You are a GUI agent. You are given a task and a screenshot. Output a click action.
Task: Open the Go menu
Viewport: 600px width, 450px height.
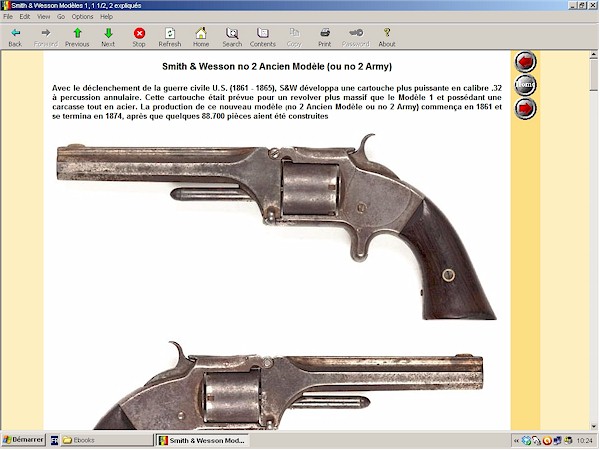(61, 16)
